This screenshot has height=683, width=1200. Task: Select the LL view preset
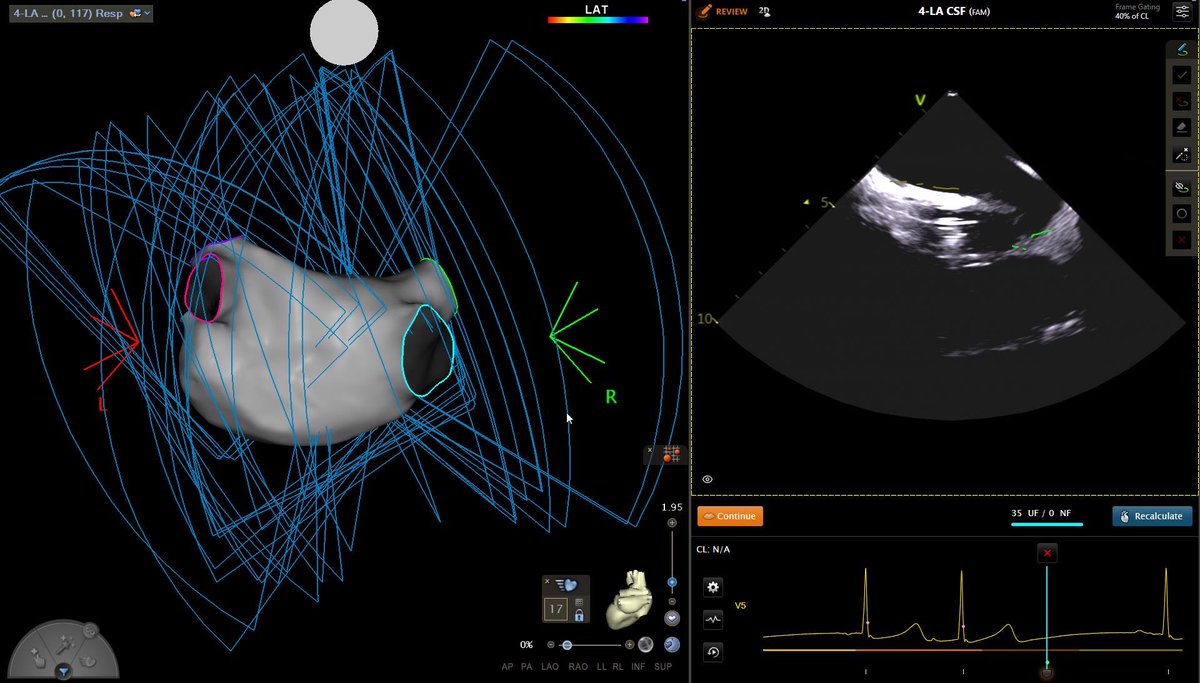pyautogui.click(x=602, y=667)
